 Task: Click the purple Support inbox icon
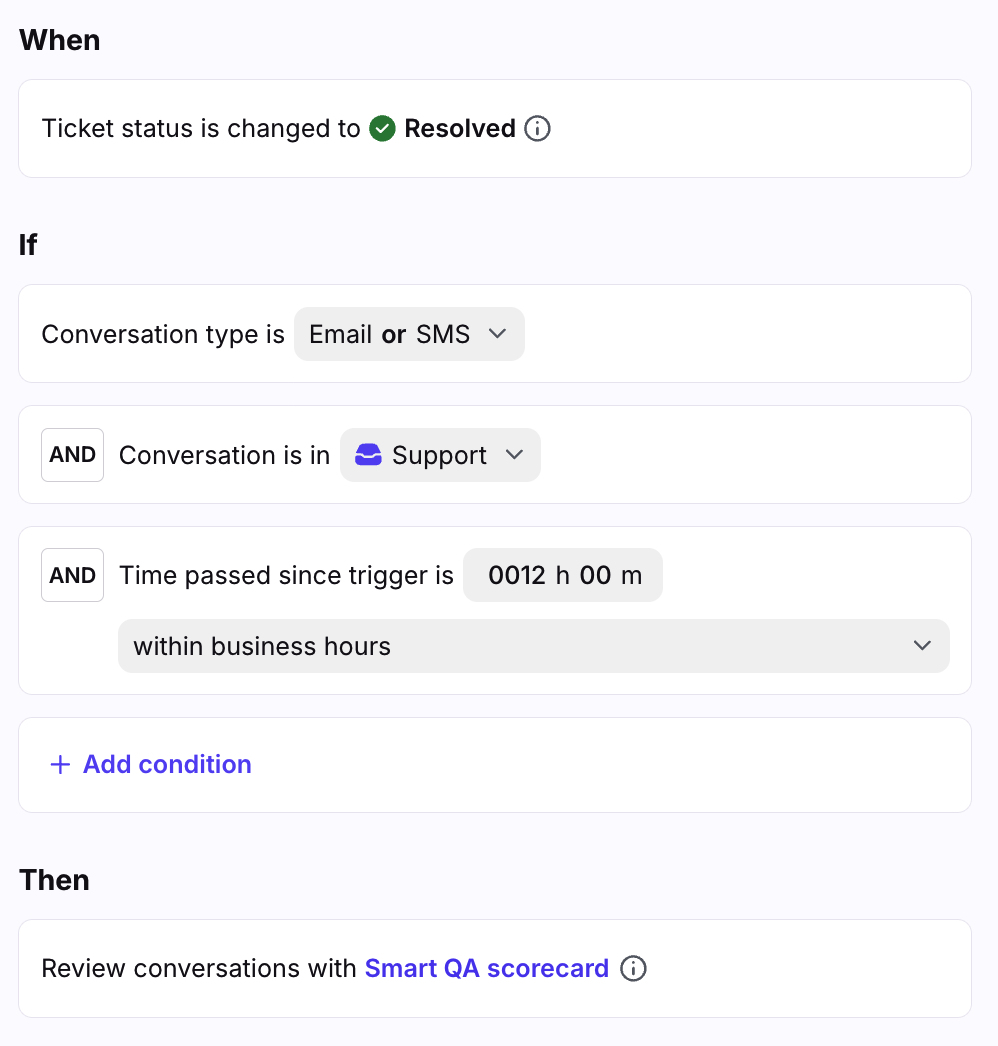(368, 455)
